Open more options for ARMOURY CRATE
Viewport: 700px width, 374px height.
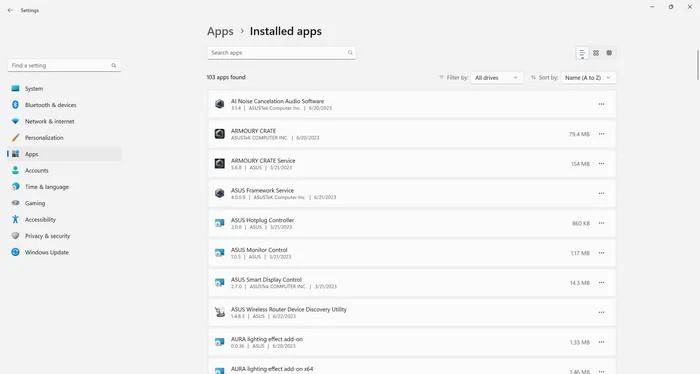tap(601, 134)
